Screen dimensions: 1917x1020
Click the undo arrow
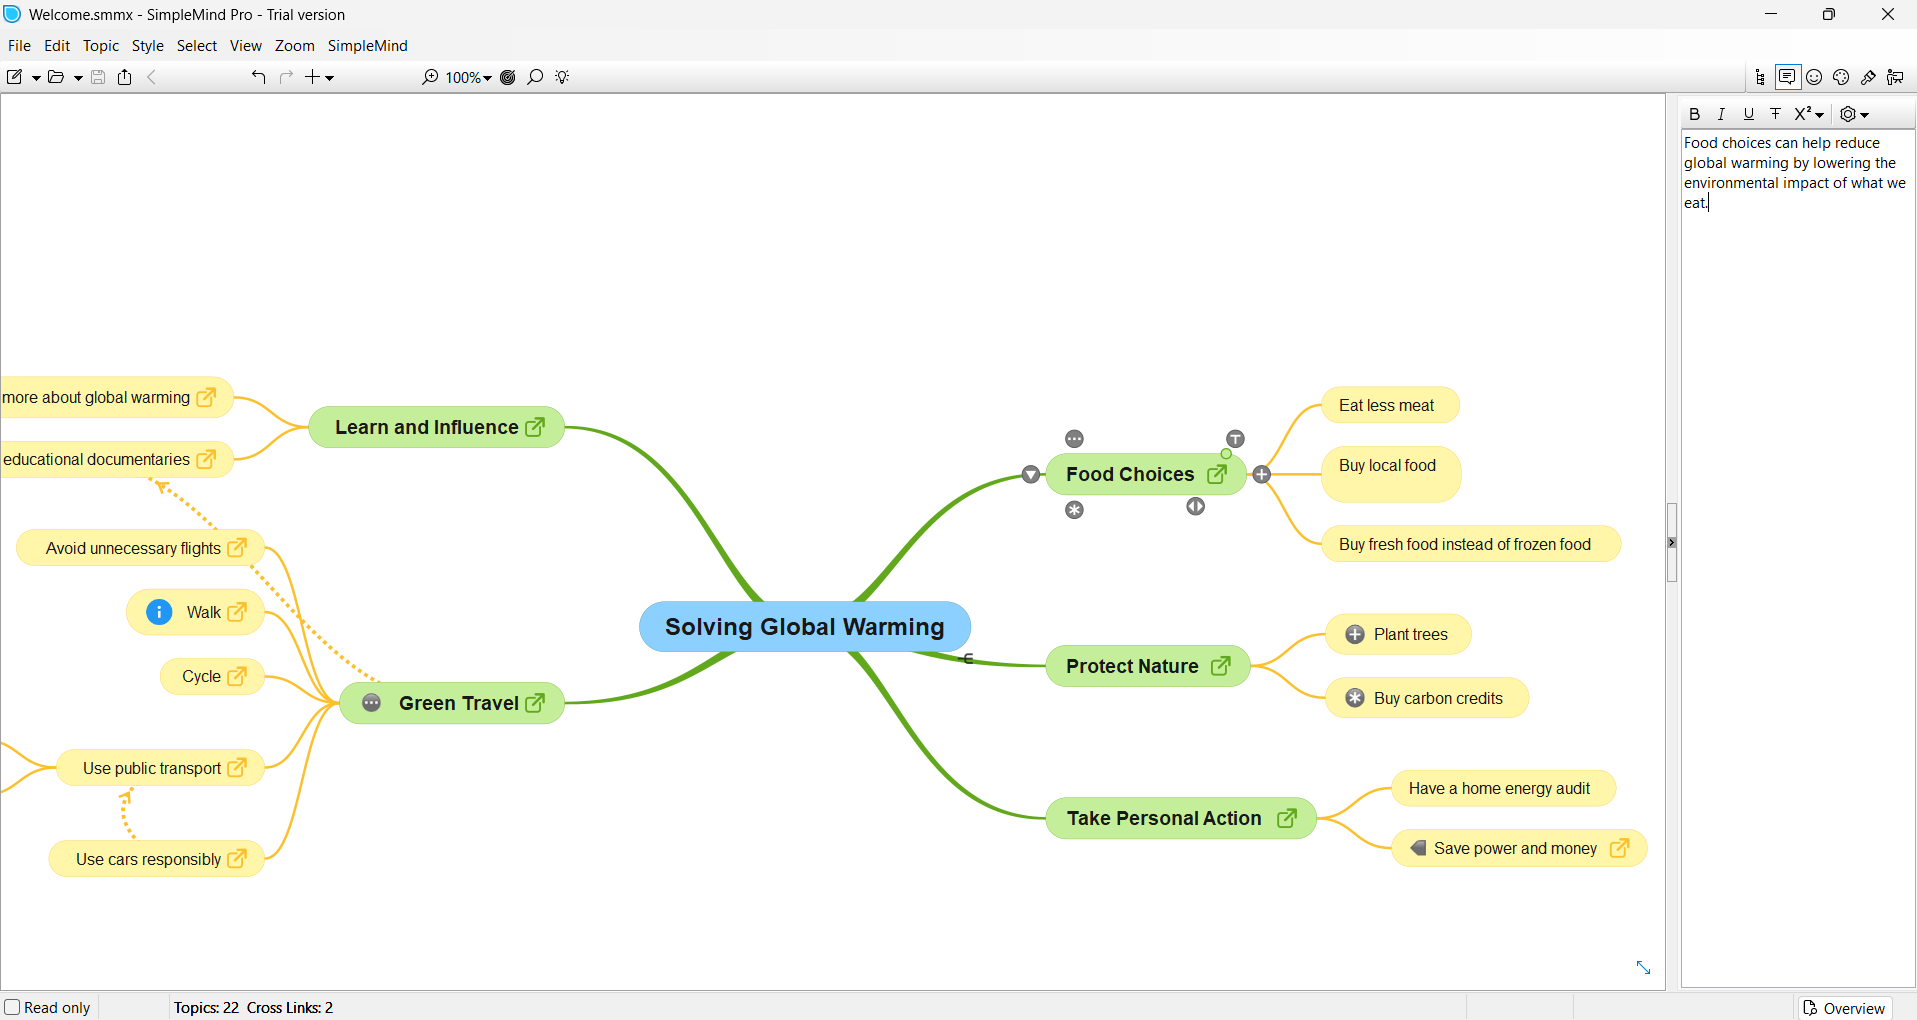tap(258, 77)
